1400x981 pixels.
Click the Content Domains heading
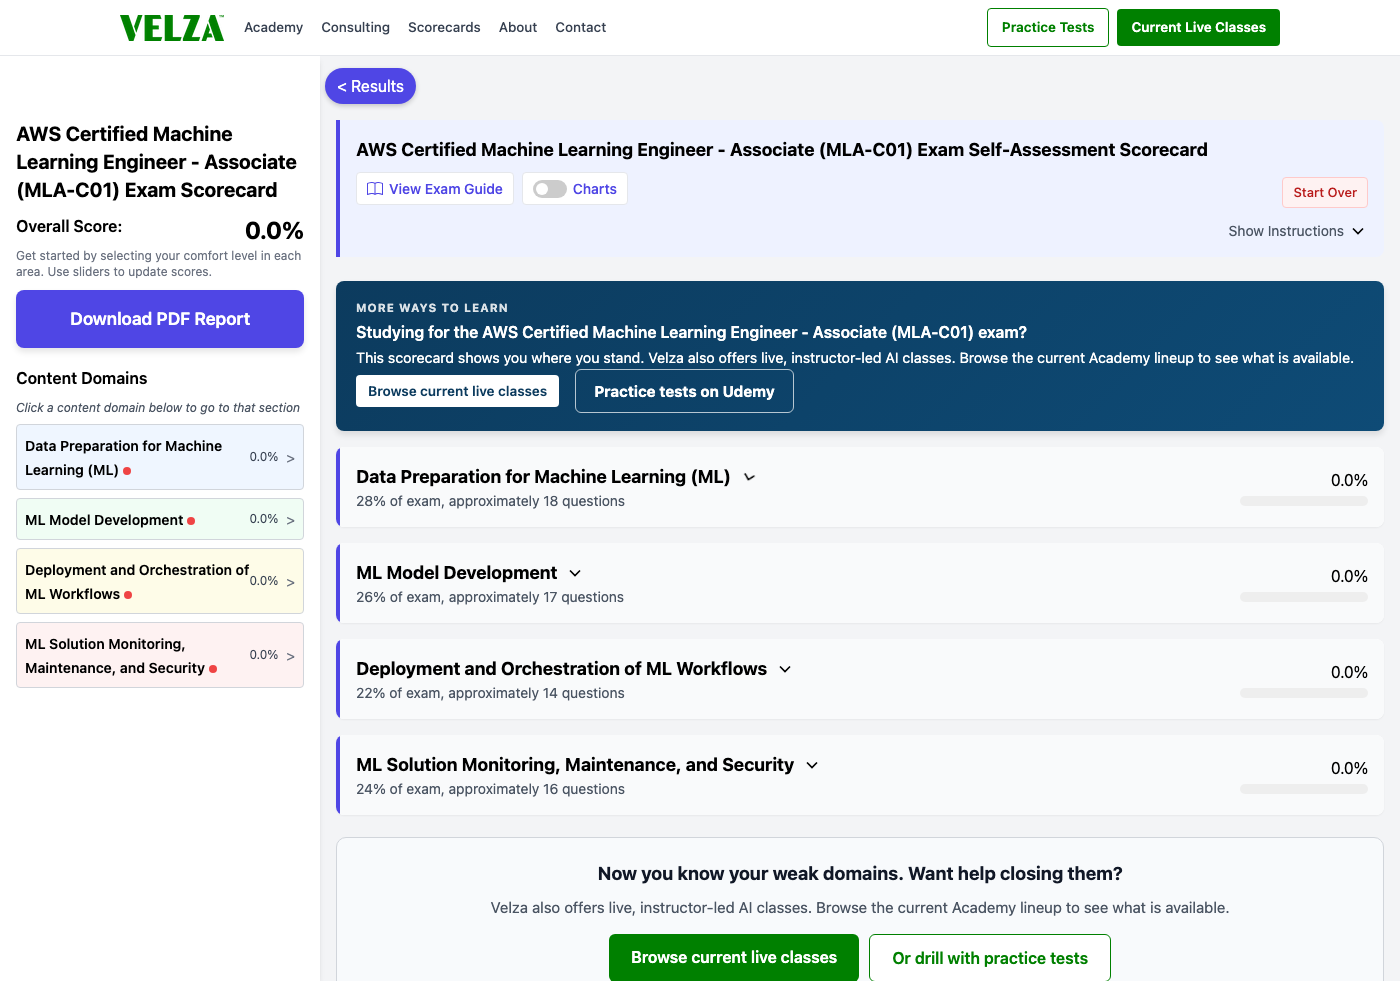82,378
